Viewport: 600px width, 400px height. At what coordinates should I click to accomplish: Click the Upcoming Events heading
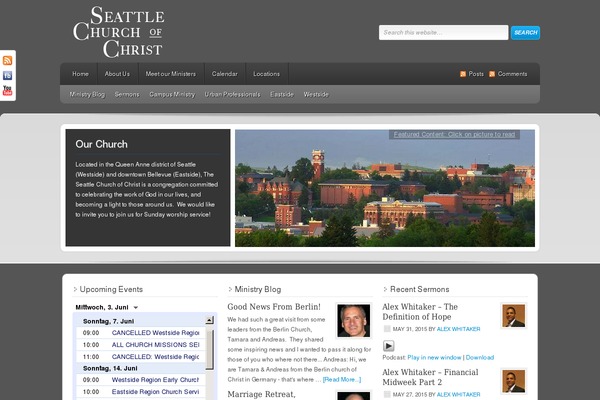click(x=111, y=289)
